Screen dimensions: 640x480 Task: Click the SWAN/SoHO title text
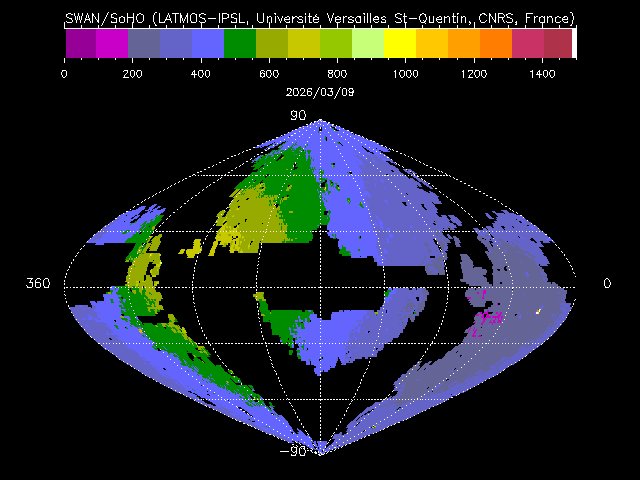[x=320, y=18]
